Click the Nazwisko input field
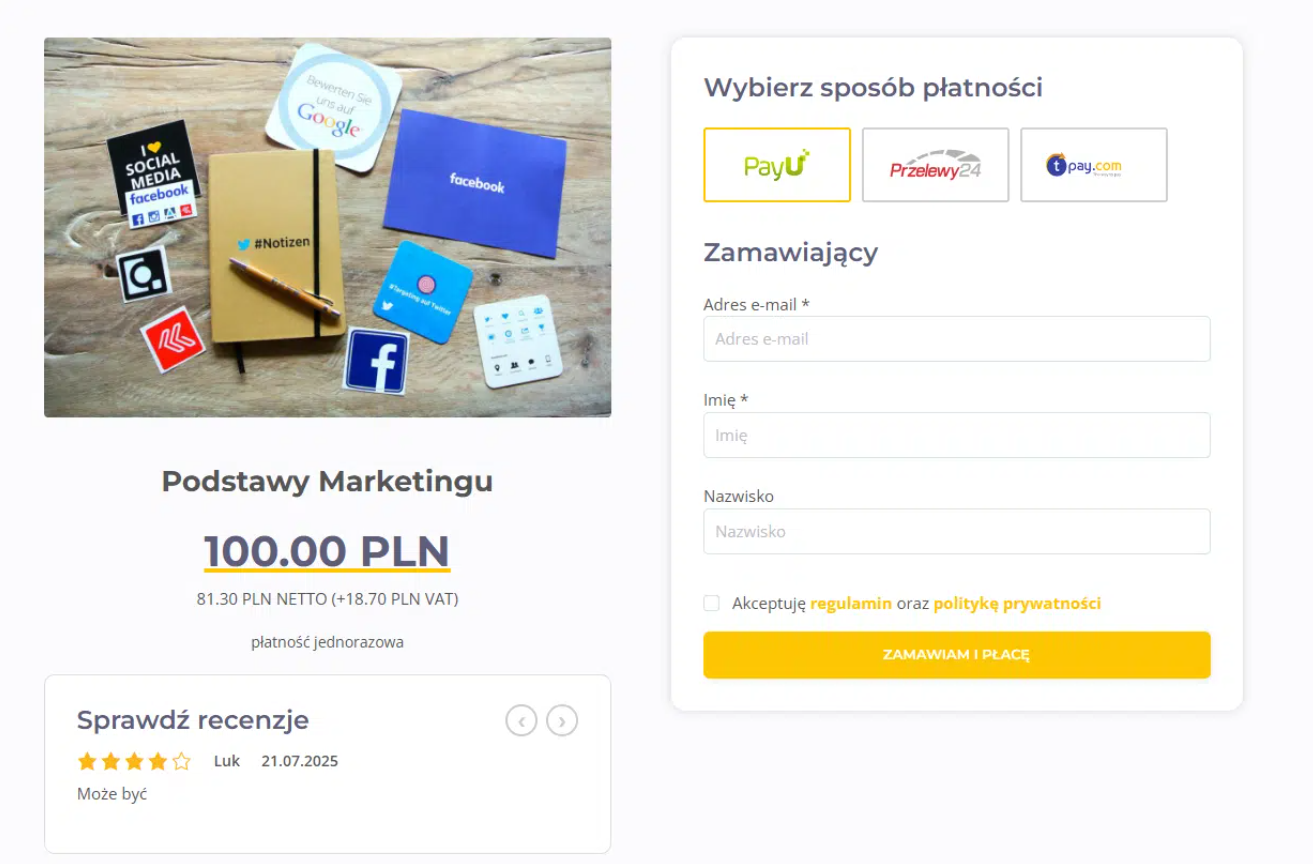The image size is (1313, 864). pyautogui.click(x=957, y=532)
